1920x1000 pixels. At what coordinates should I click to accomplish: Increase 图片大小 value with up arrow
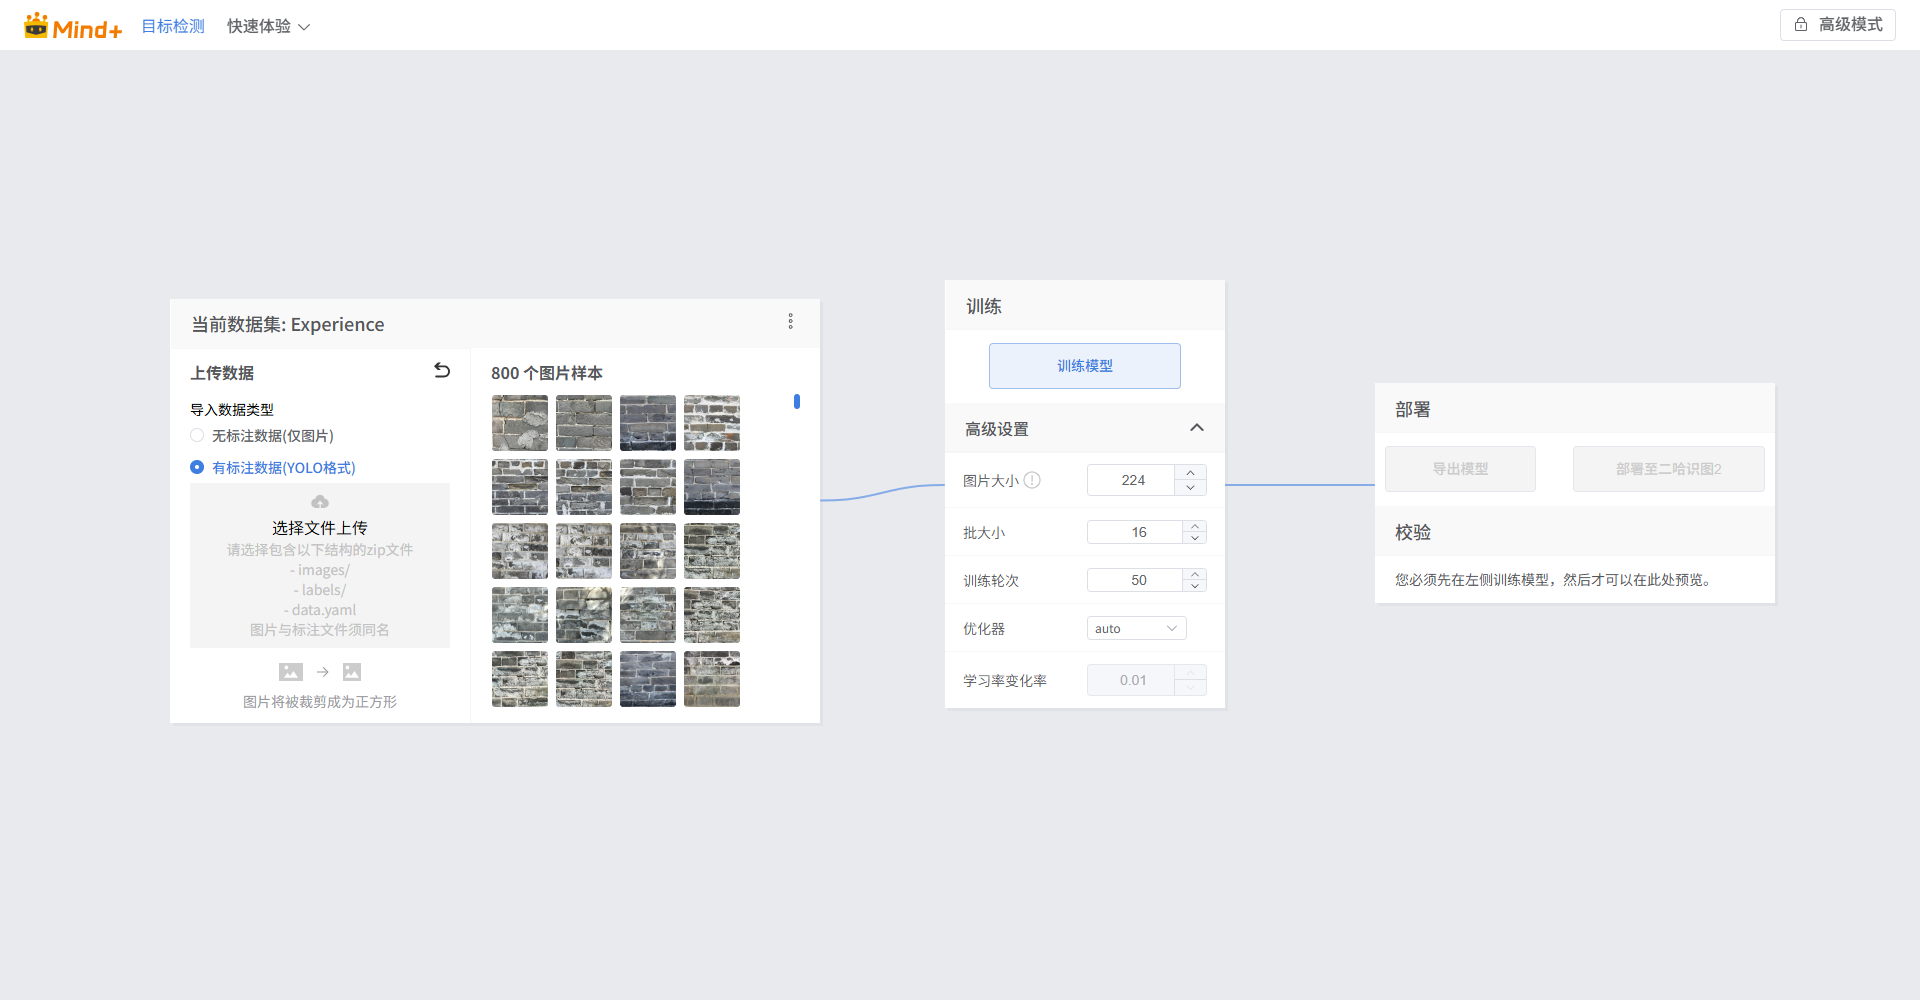click(1191, 473)
